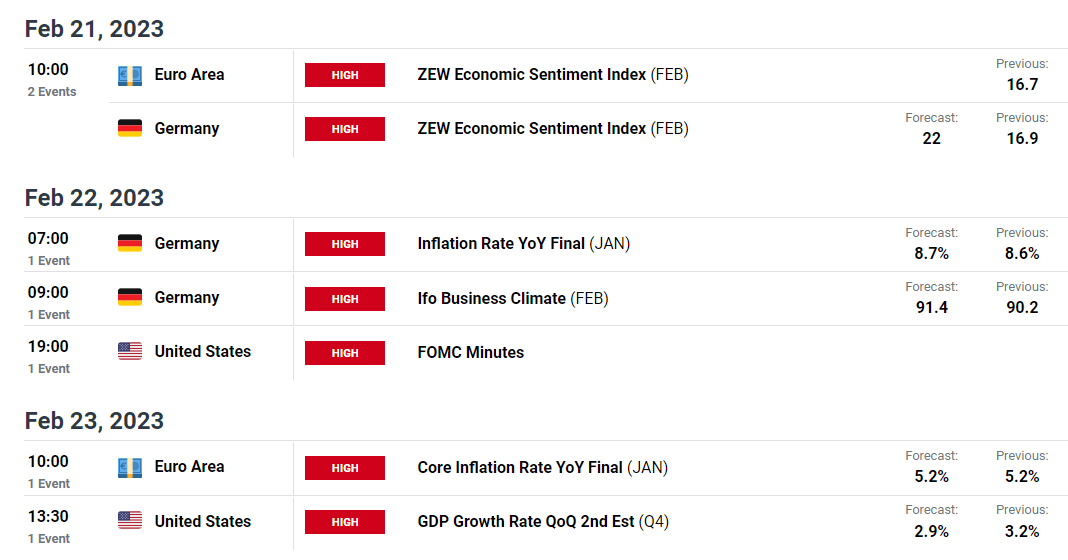The image size is (1068, 560).
Task: Click the Germany flag for Ifo Business Climate
Action: pos(129,298)
